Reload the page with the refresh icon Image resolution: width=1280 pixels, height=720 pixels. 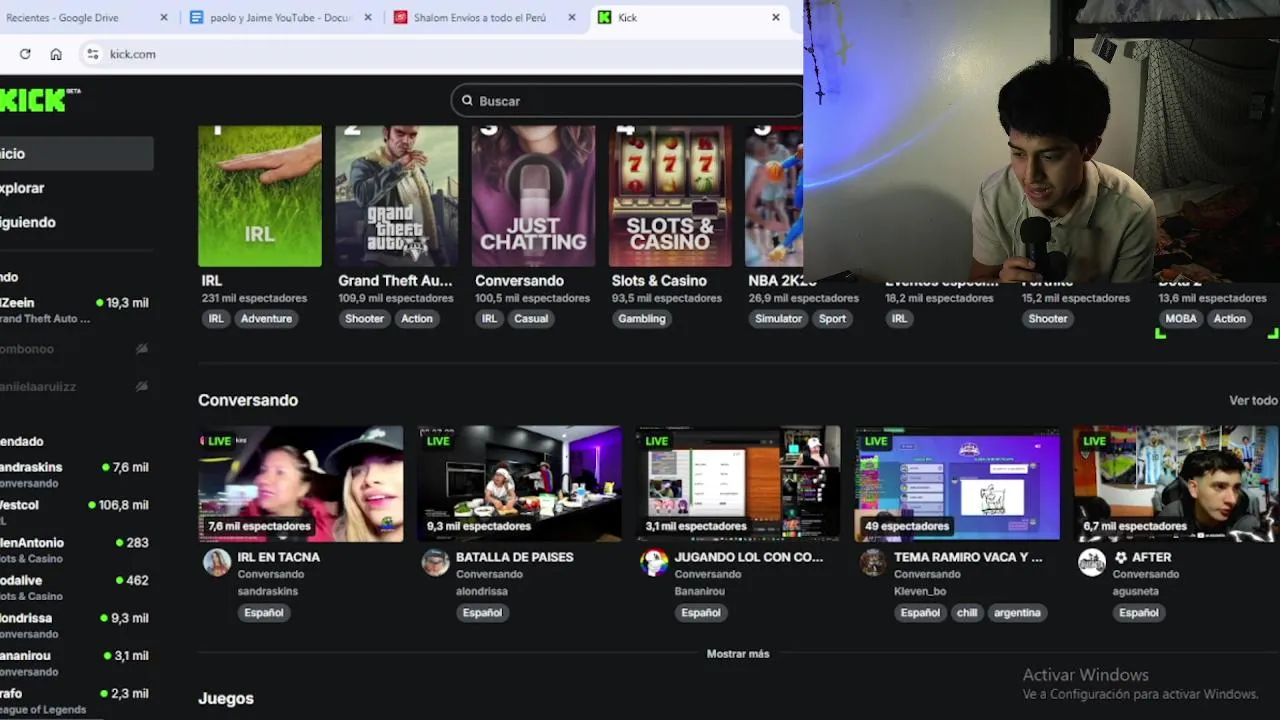point(25,54)
